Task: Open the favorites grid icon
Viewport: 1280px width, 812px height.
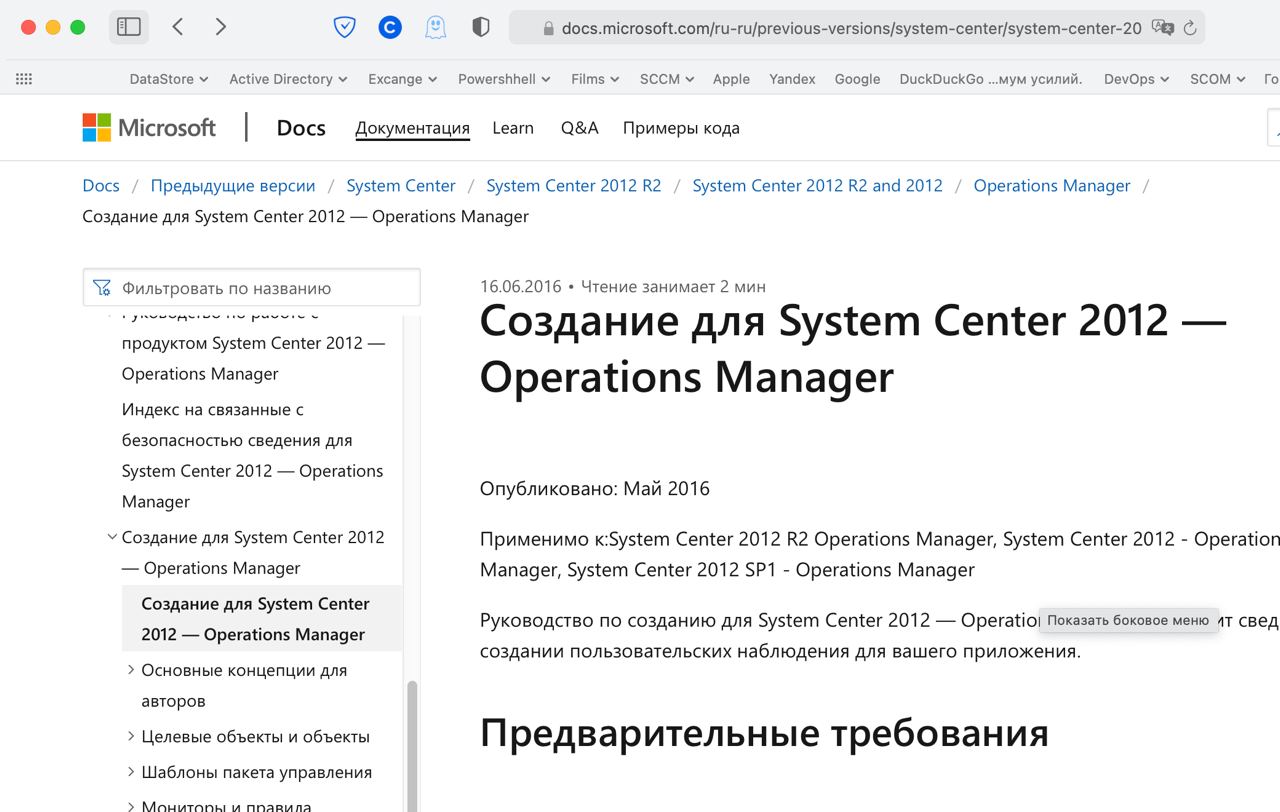Action: (25, 79)
